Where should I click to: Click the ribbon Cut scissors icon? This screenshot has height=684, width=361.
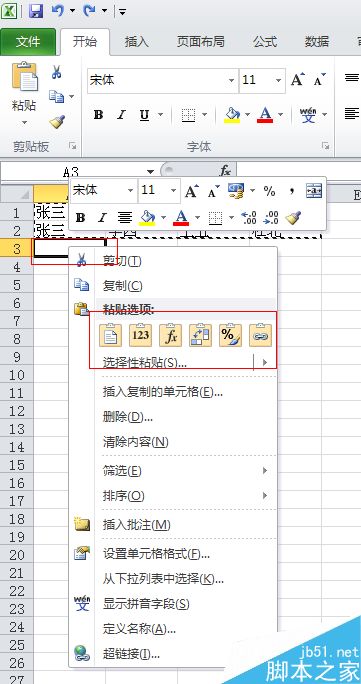(x=56, y=72)
